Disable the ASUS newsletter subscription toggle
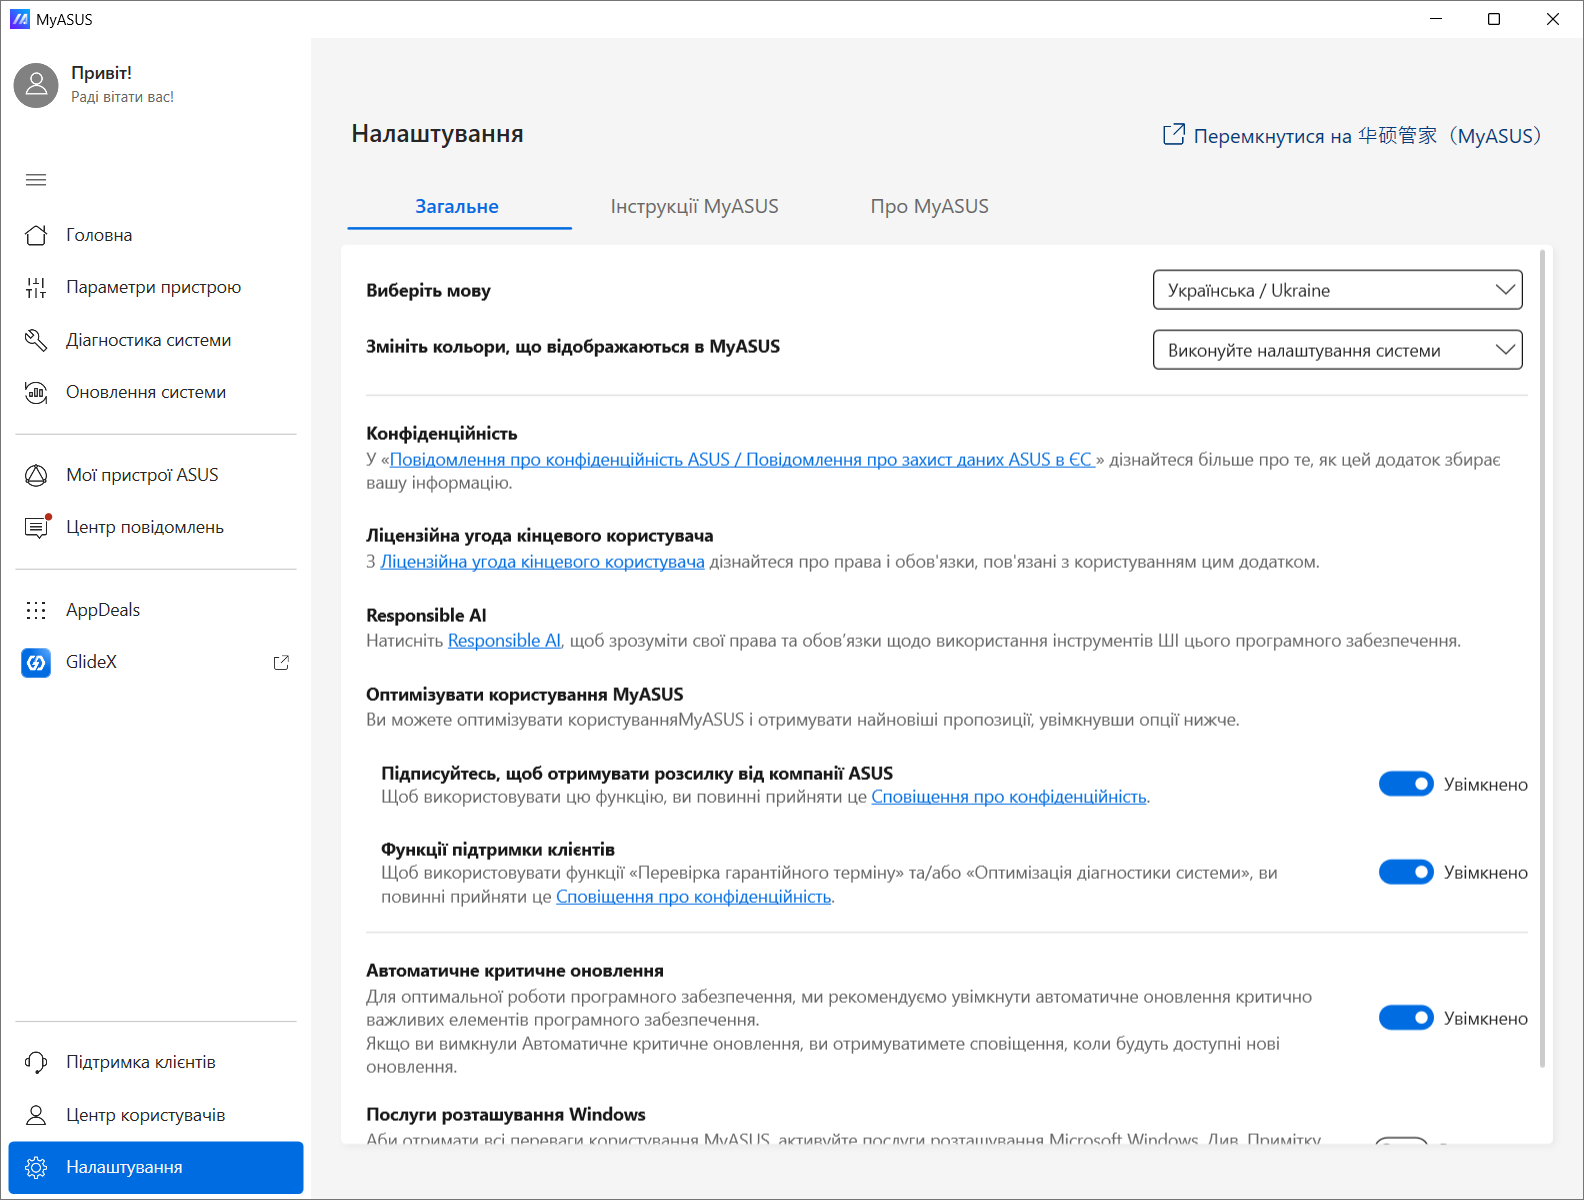 pyautogui.click(x=1406, y=784)
